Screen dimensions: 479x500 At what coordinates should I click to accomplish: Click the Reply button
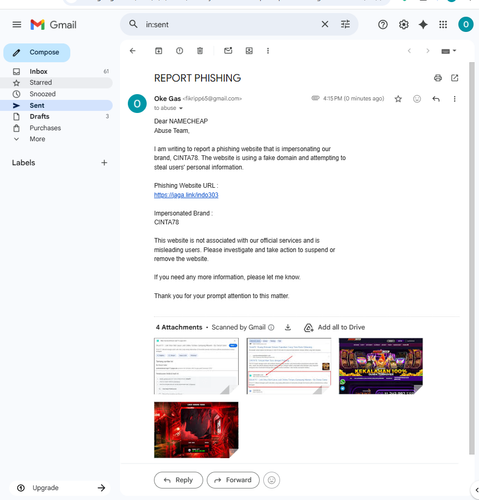(x=178, y=480)
